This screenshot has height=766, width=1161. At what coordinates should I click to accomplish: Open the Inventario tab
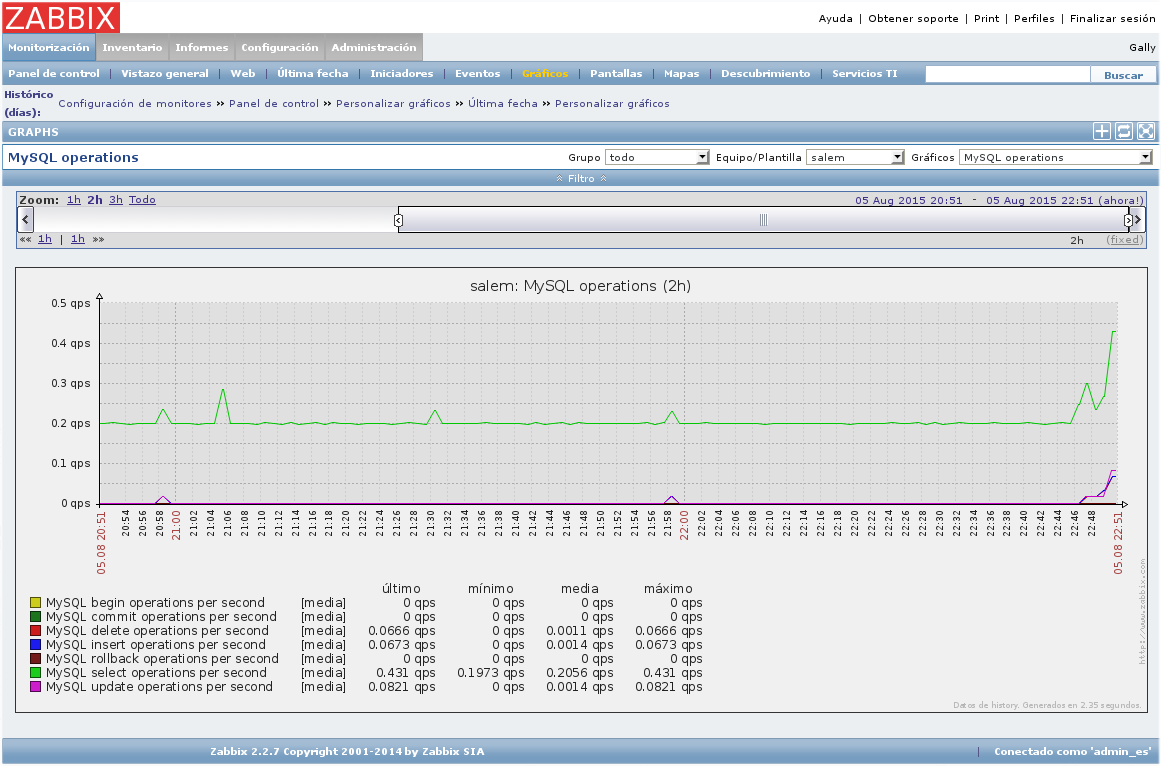tap(133, 47)
